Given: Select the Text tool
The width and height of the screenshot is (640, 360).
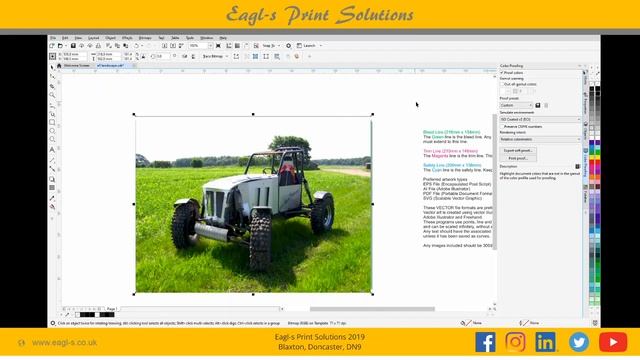Looking at the screenshot, I should (x=52, y=150).
